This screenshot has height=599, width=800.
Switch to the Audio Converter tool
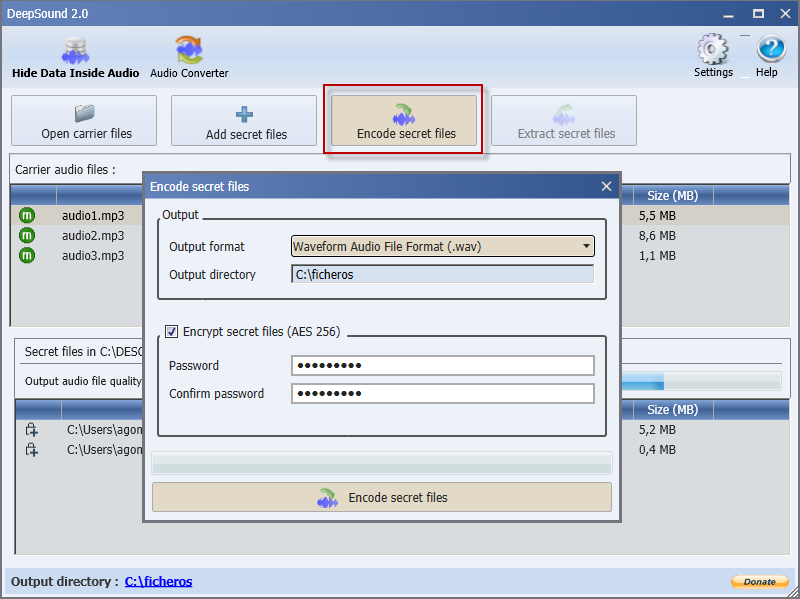click(189, 58)
